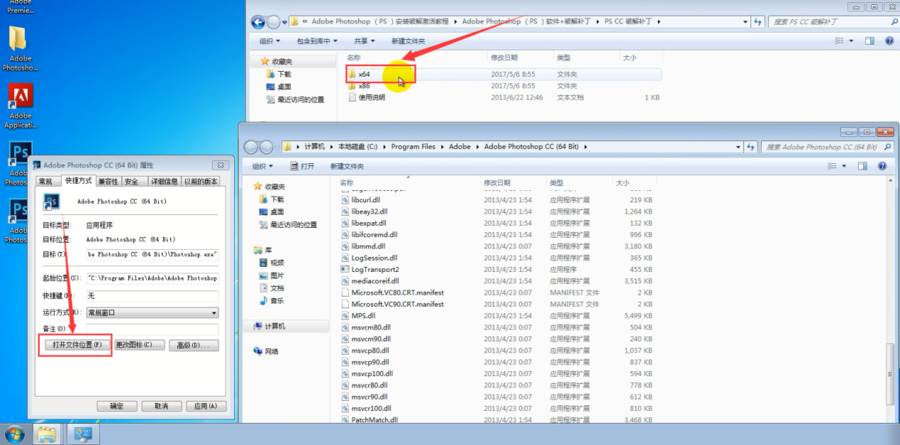
Task: Click the 快捷键 input field
Action: [x=151, y=296]
